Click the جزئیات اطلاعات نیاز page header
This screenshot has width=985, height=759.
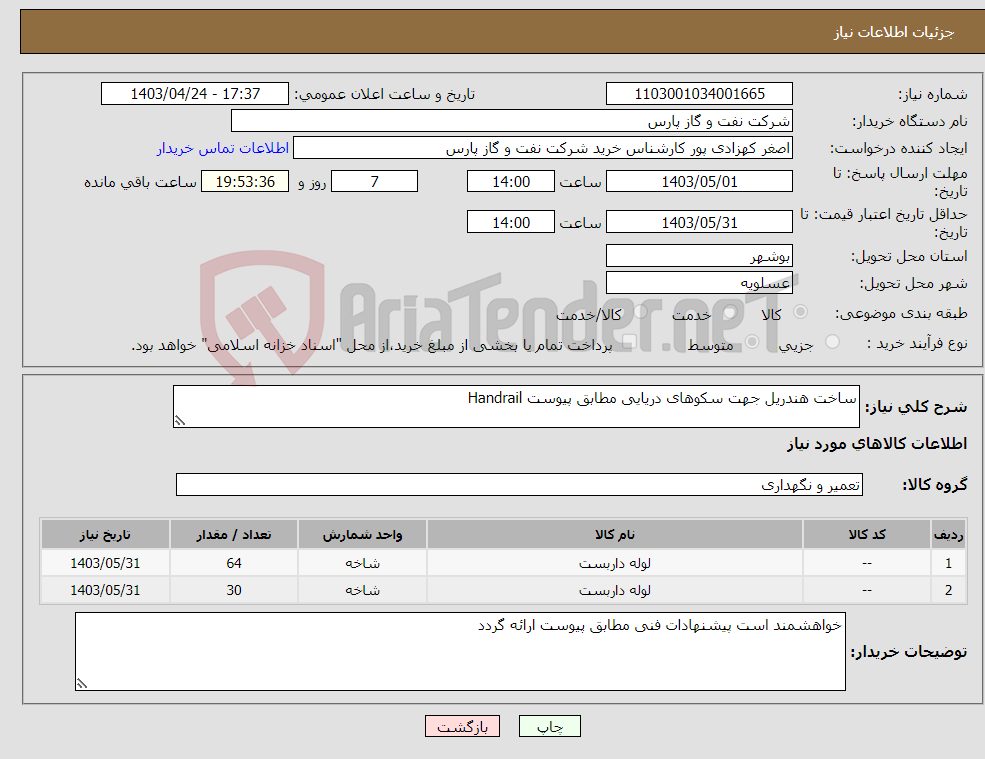click(893, 31)
